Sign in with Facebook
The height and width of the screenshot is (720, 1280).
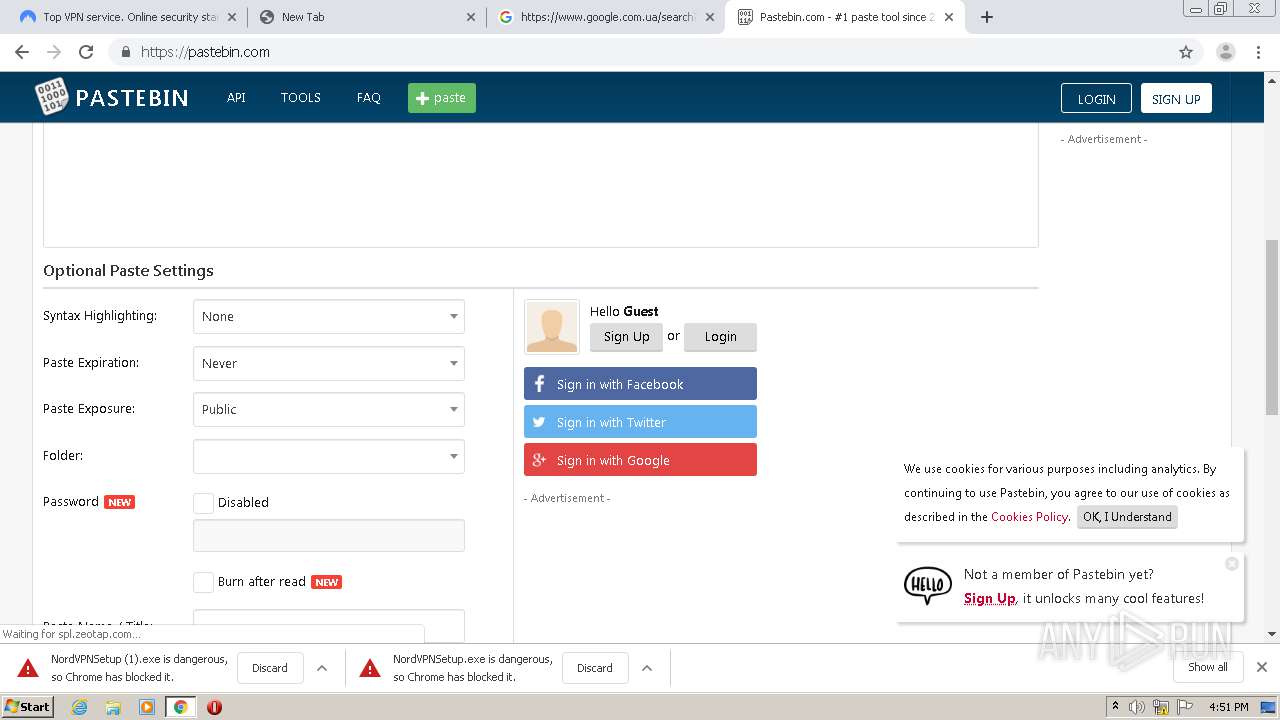tap(640, 384)
